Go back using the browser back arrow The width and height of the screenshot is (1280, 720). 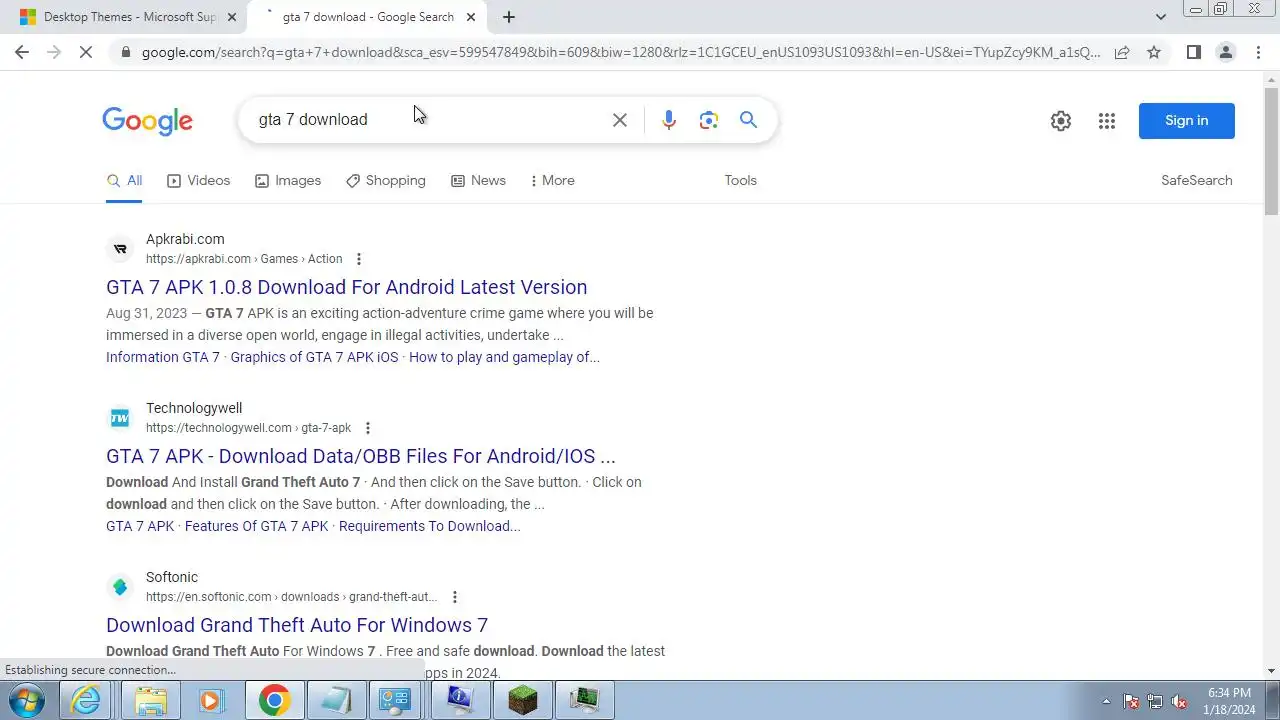coord(22,52)
